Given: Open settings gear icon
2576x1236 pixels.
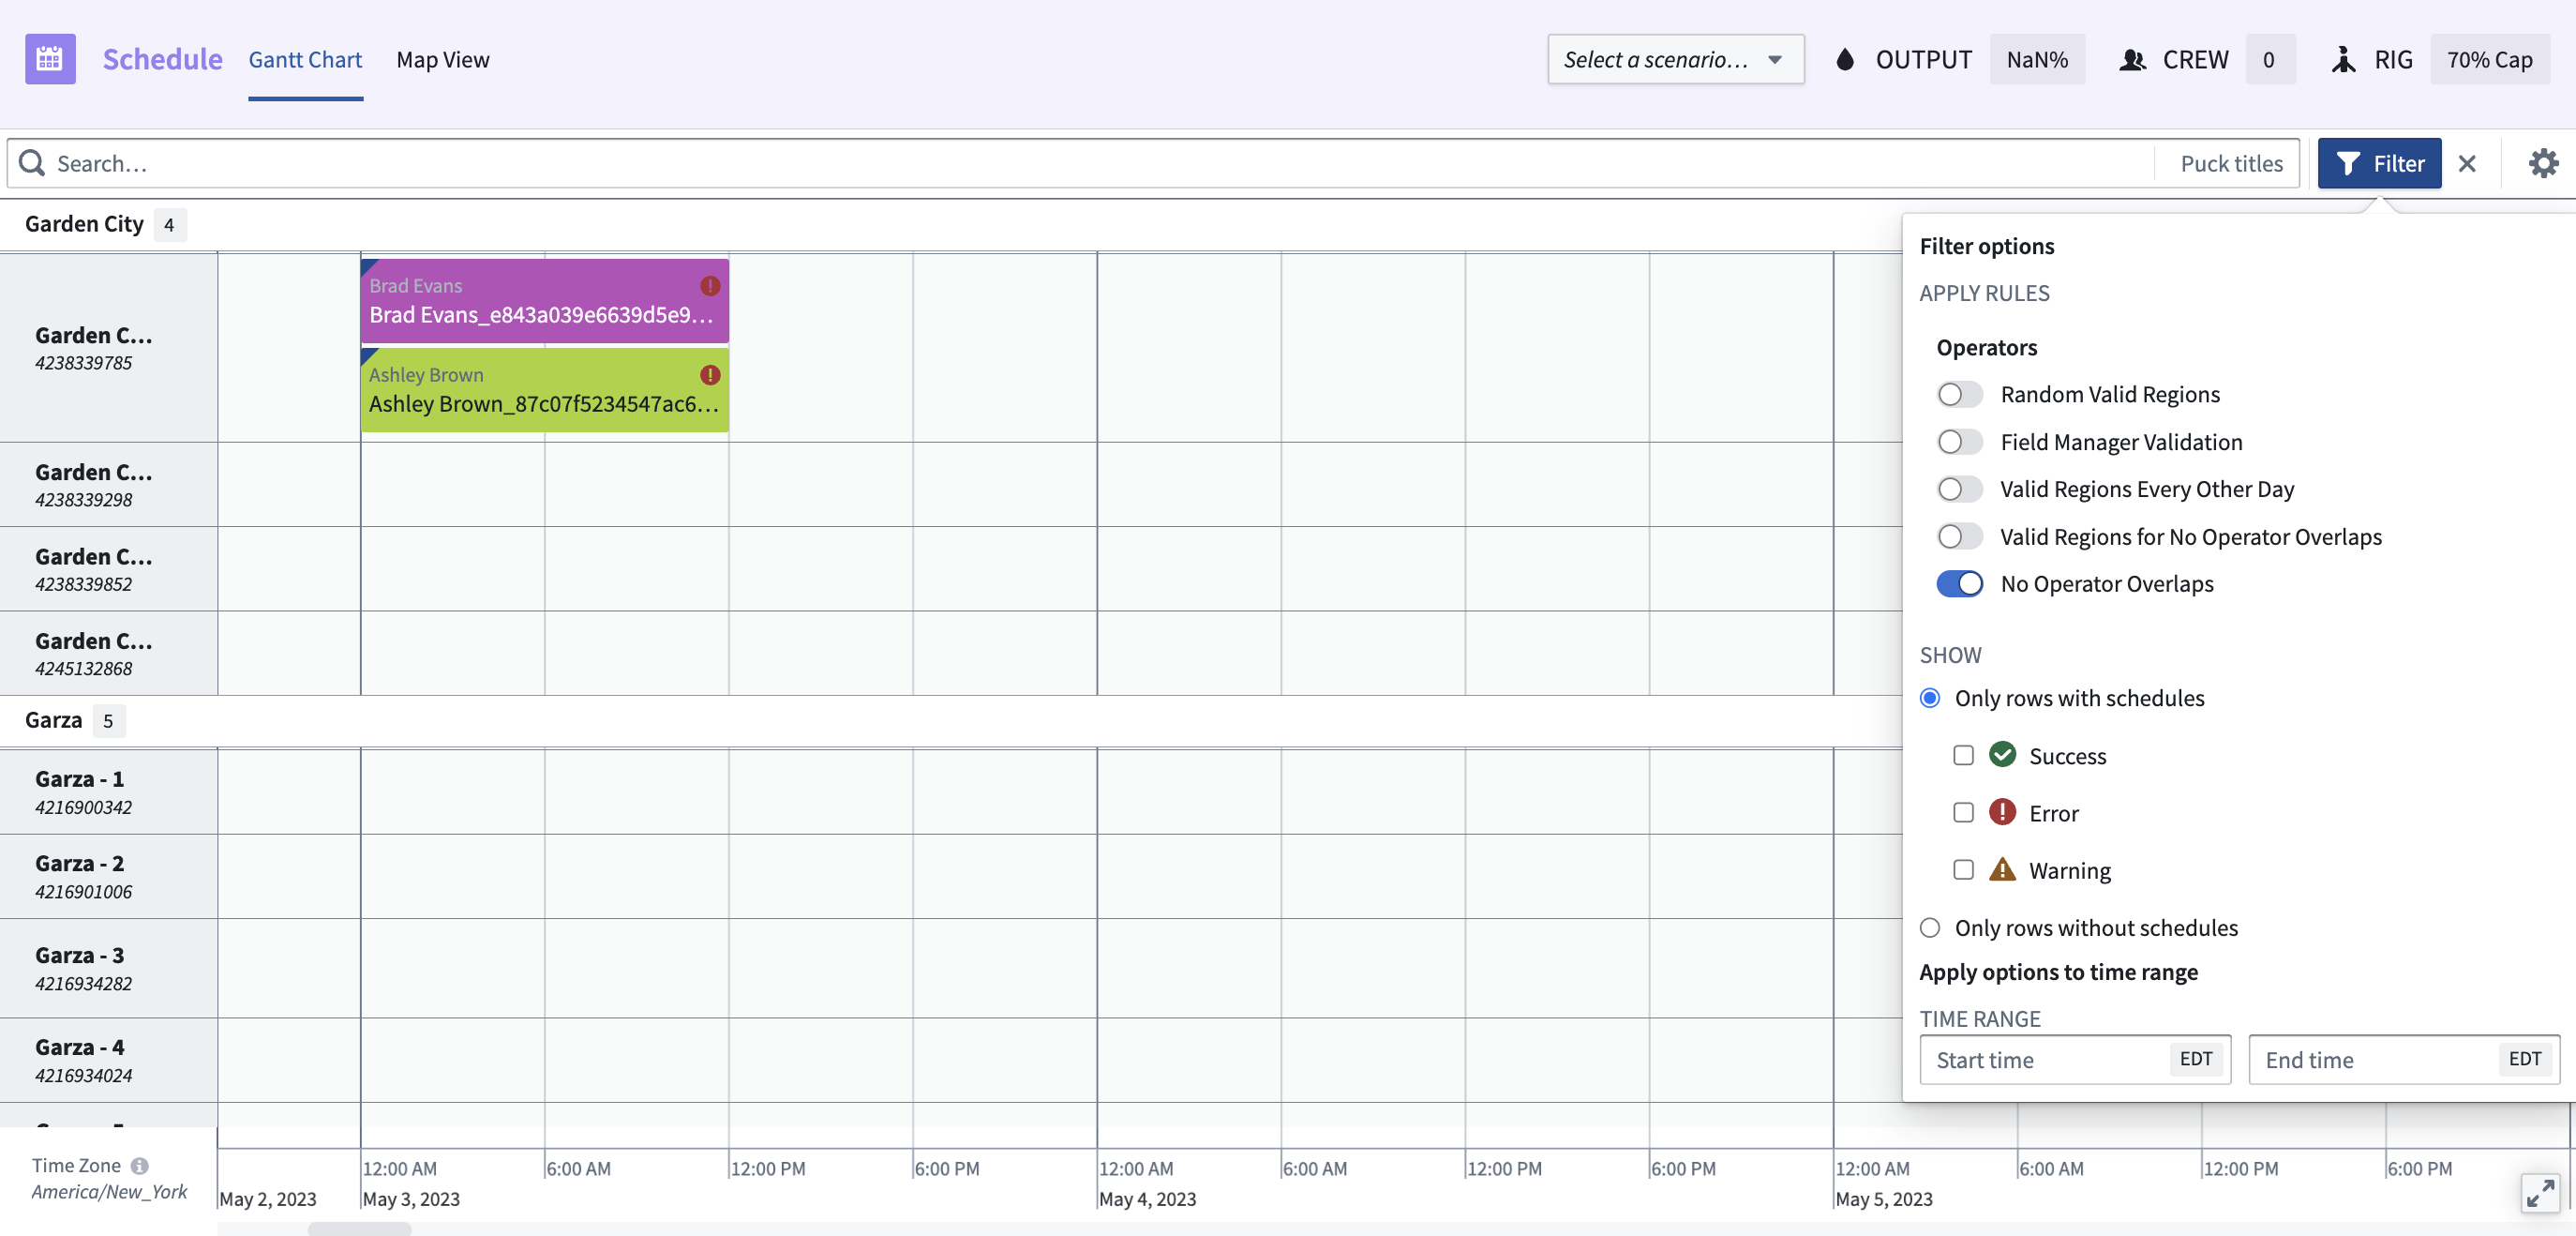Looking at the screenshot, I should [2543, 163].
